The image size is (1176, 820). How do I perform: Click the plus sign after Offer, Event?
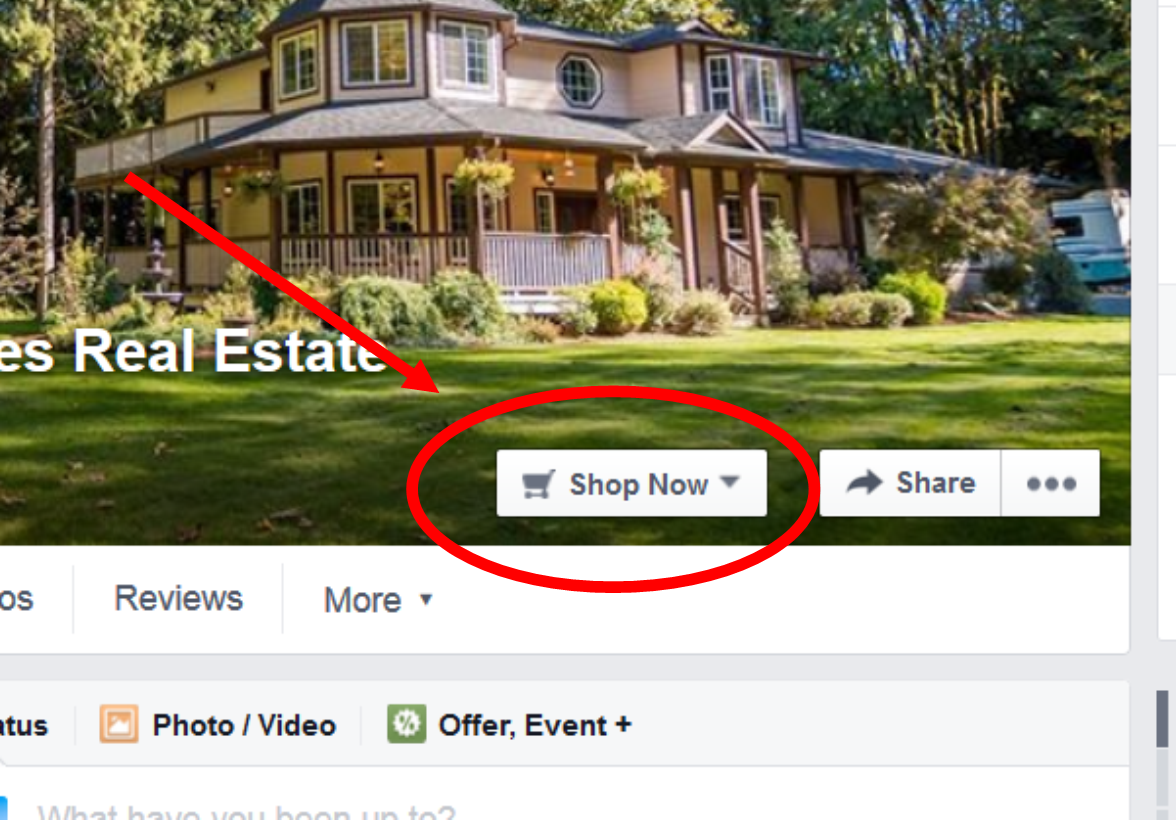point(623,724)
